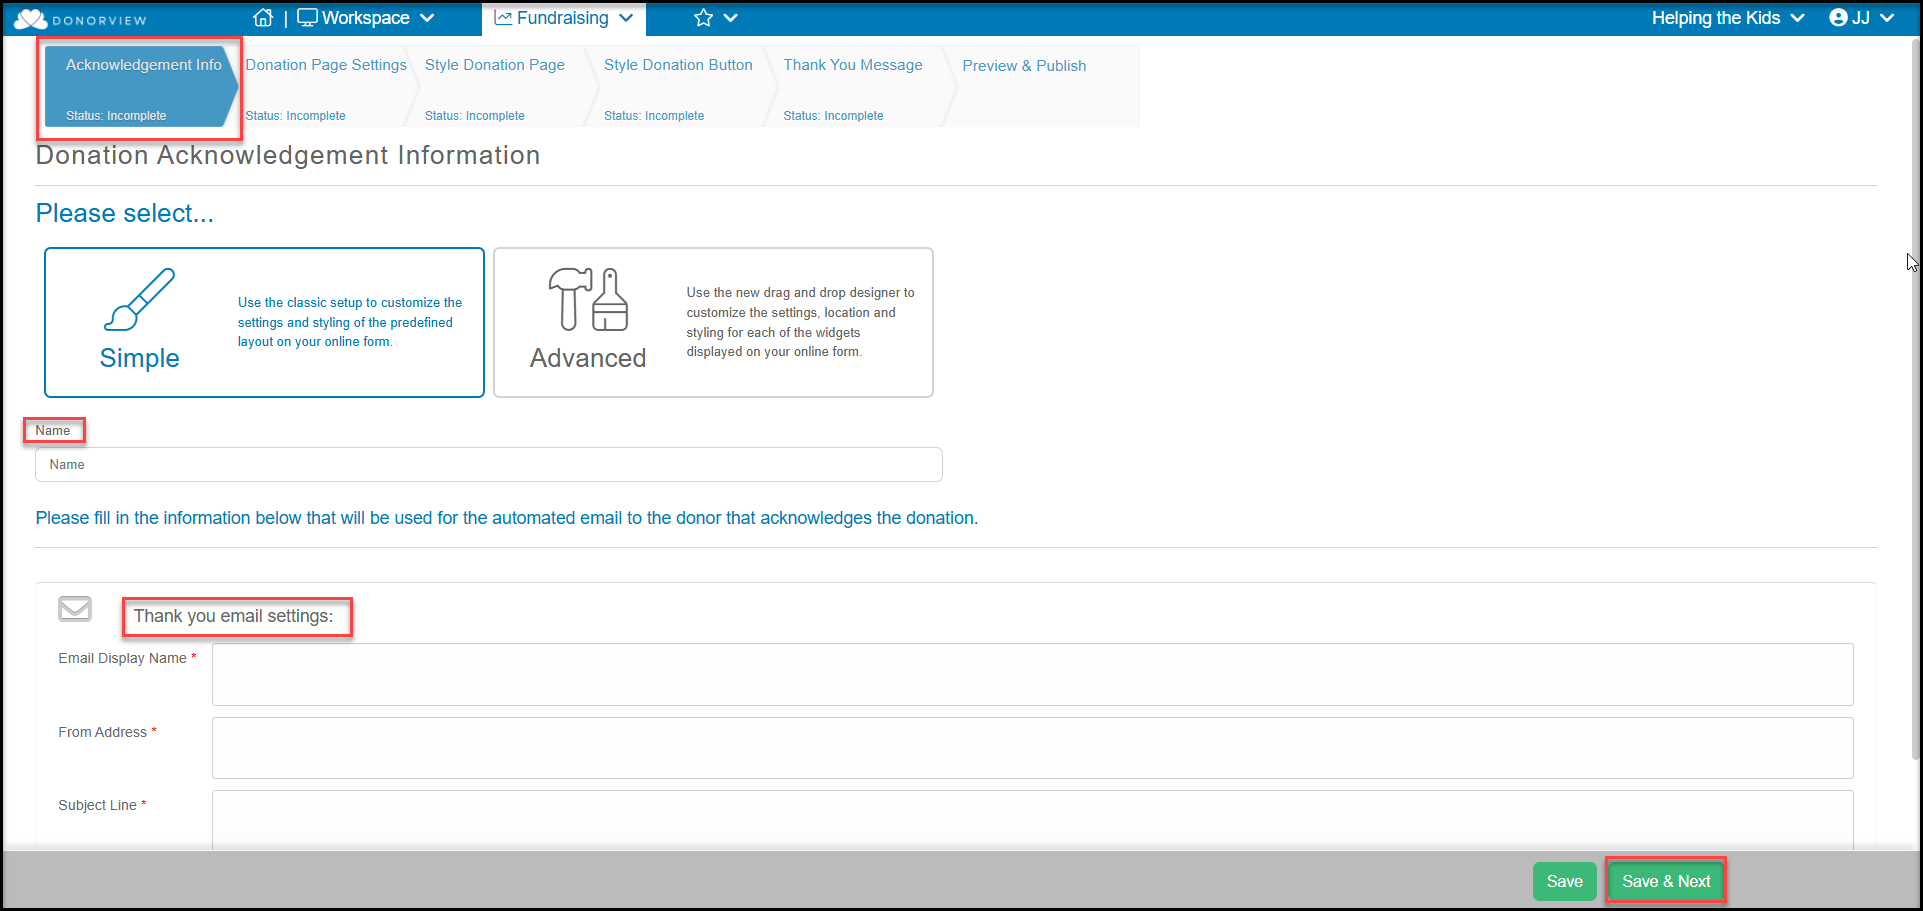The height and width of the screenshot is (911, 1923).
Task: Click the Simple card description text
Action: coord(350,322)
